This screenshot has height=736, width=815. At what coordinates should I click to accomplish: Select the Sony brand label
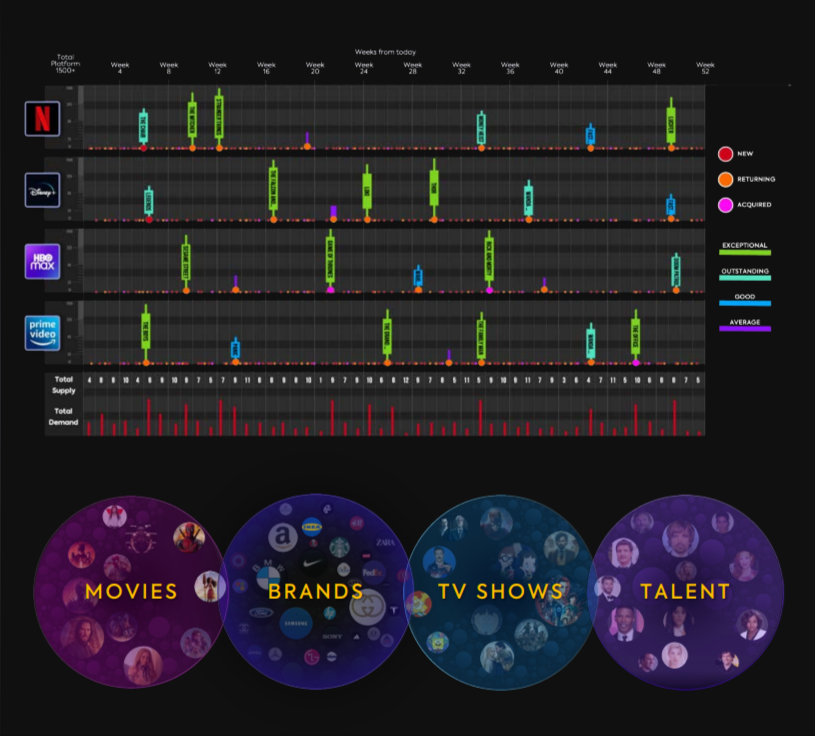click(332, 636)
